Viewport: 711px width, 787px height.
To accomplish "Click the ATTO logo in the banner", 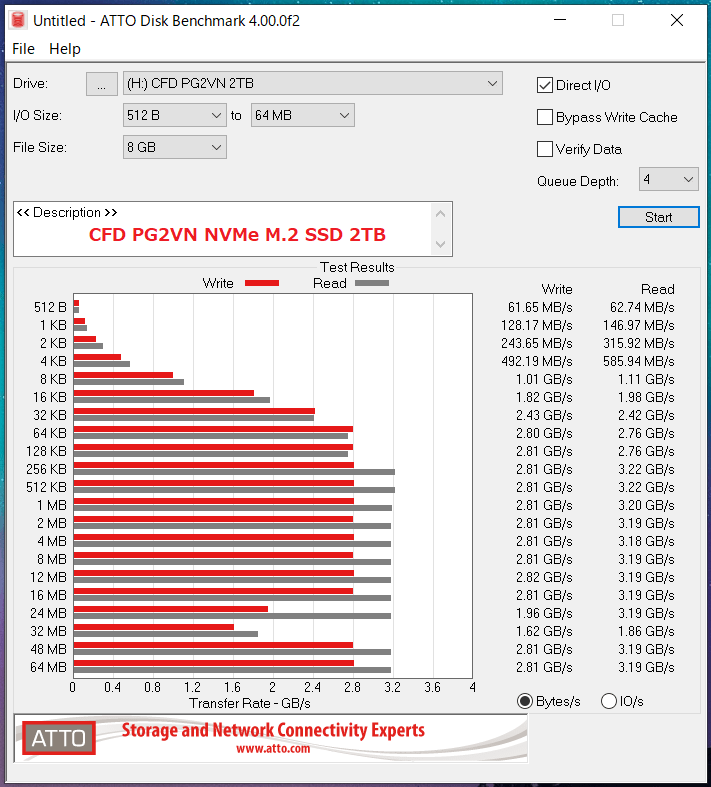I will [59, 738].
